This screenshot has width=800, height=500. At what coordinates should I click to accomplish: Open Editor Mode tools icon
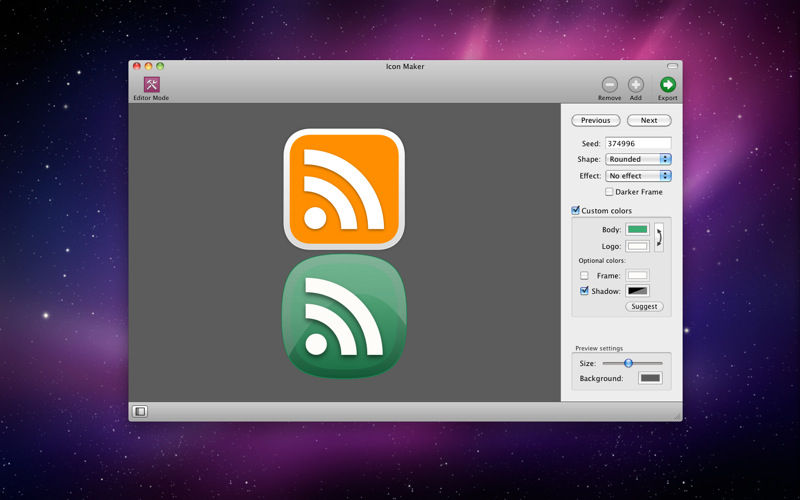pyautogui.click(x=152, y=84)
